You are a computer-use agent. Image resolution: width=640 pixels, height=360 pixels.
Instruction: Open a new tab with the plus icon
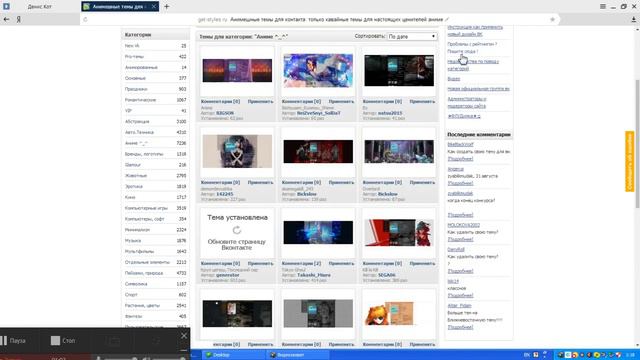[x=167, y=7]
